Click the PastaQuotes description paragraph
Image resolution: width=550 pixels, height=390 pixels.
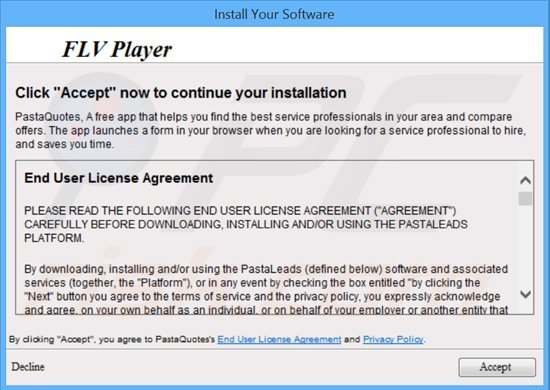click(270, 130)
